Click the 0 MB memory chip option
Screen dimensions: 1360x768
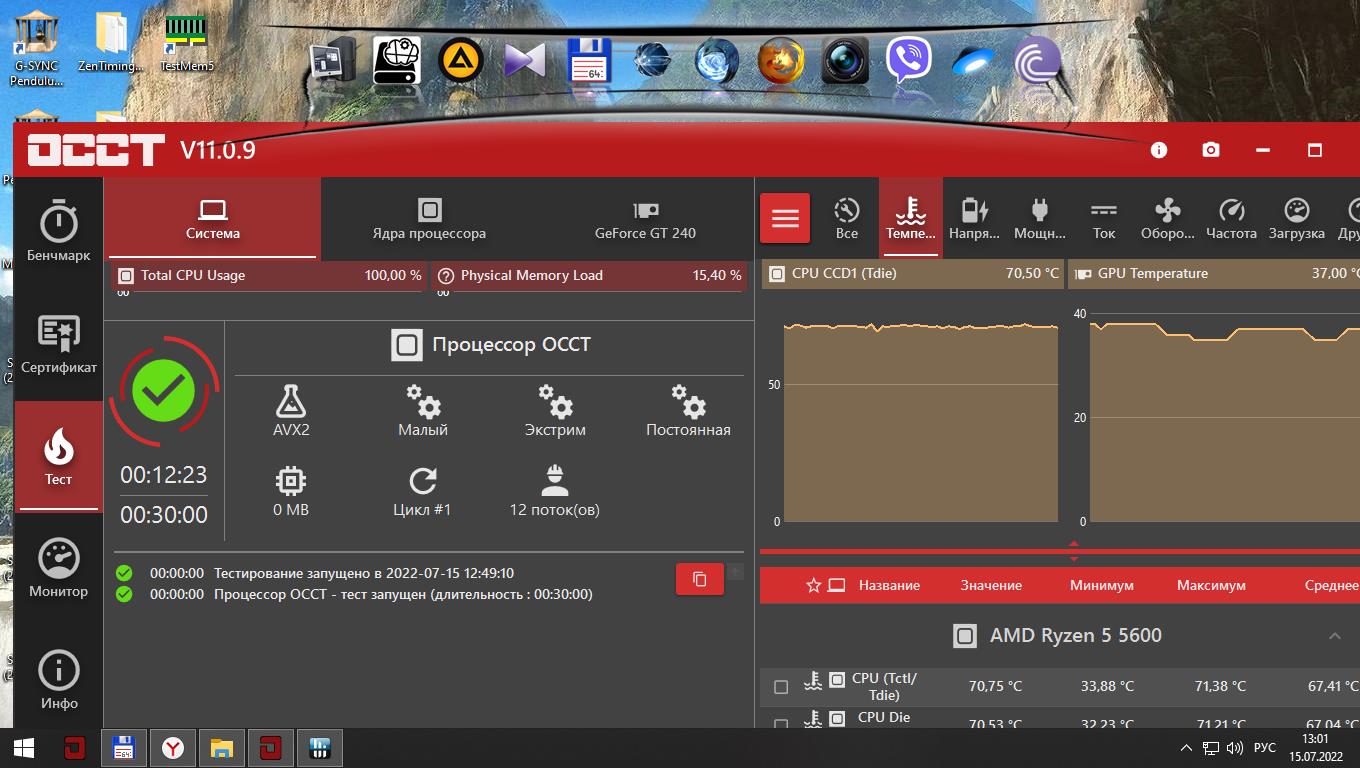[291, 491]
